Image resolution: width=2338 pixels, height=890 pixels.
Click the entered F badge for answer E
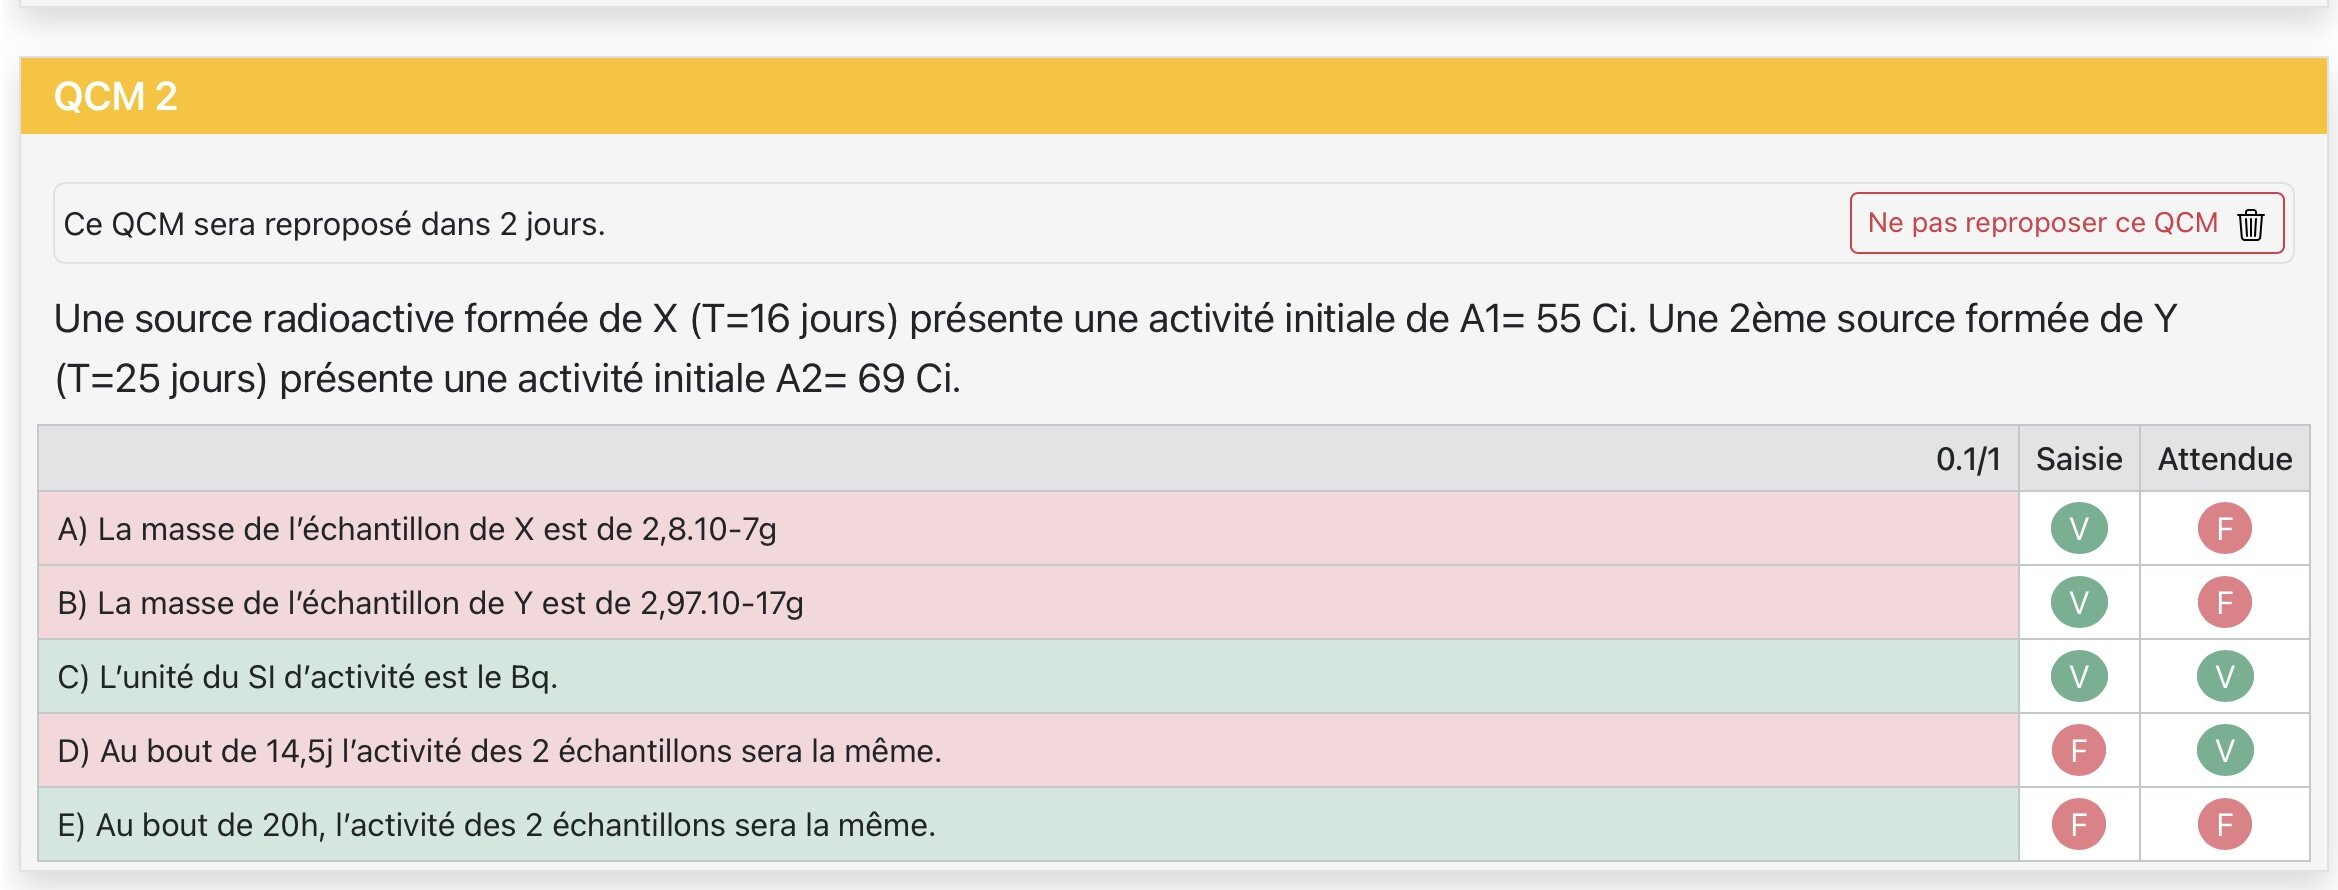(2079, 824)
